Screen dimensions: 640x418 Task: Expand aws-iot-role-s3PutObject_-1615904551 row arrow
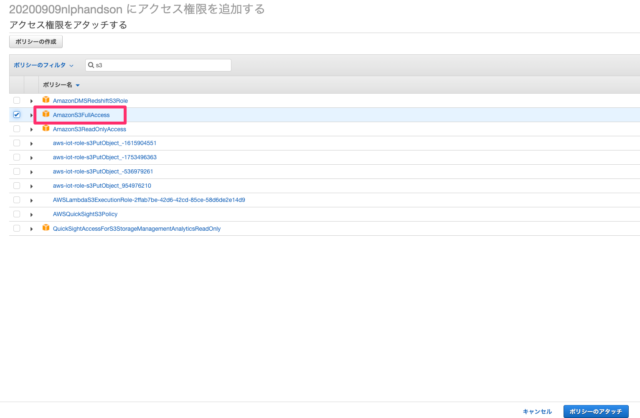[x=31, y=144]
